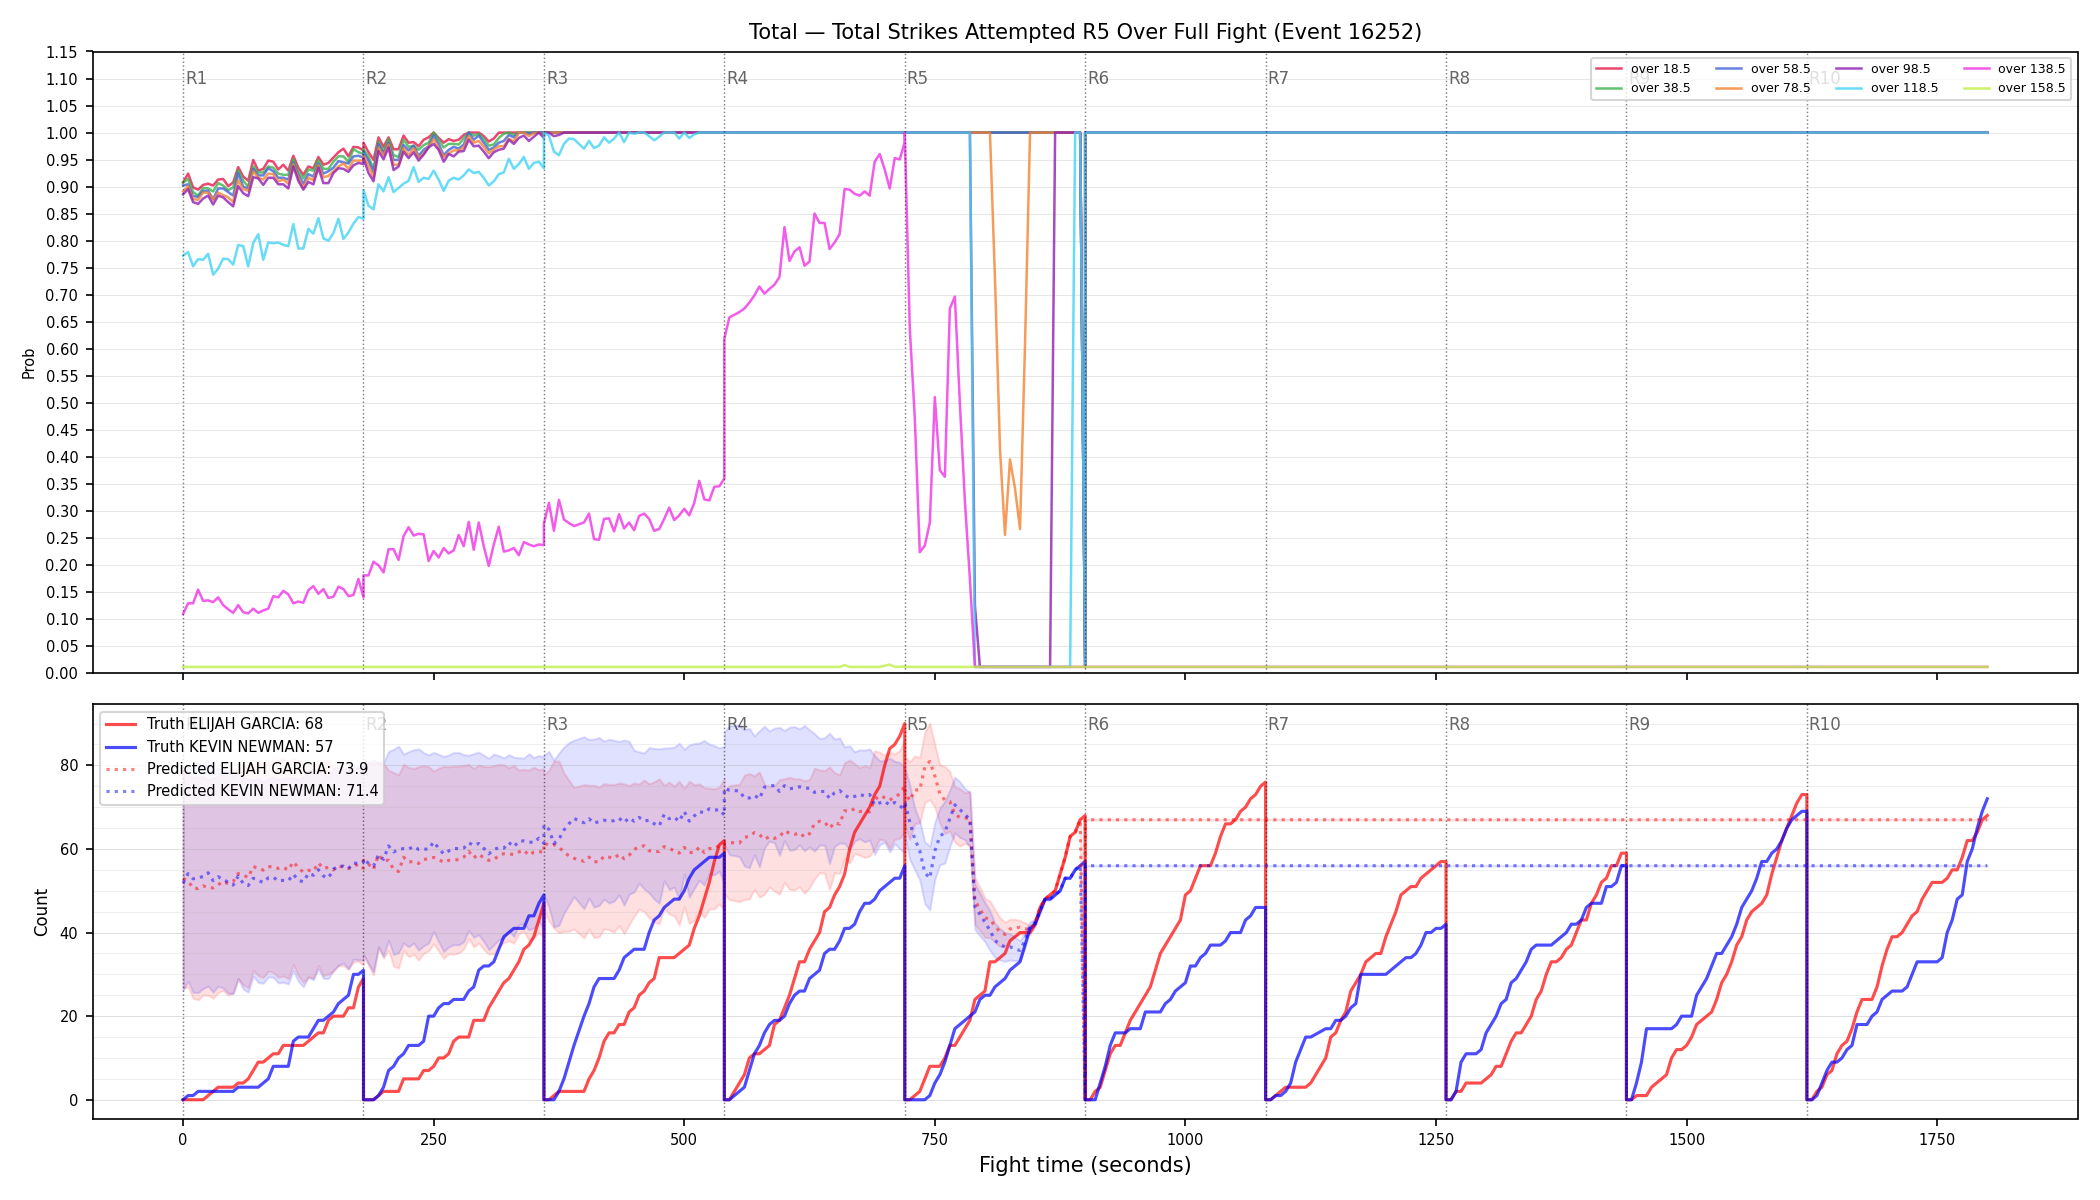Select the 'over 158.5' legend label
Screen dimensions: 2100x1200
(2031, 88)
